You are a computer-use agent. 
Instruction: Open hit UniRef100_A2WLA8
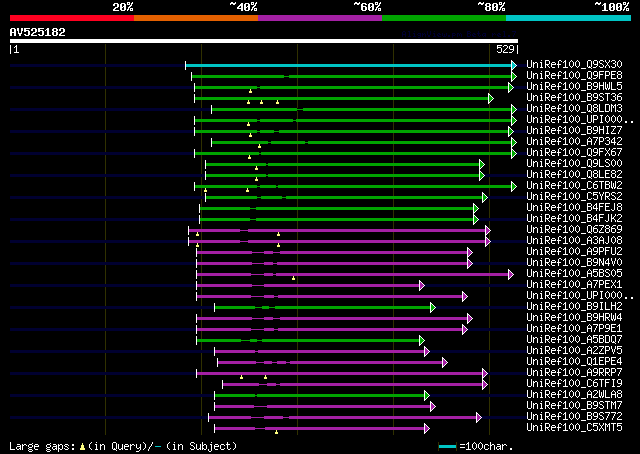tap(574, 395)
